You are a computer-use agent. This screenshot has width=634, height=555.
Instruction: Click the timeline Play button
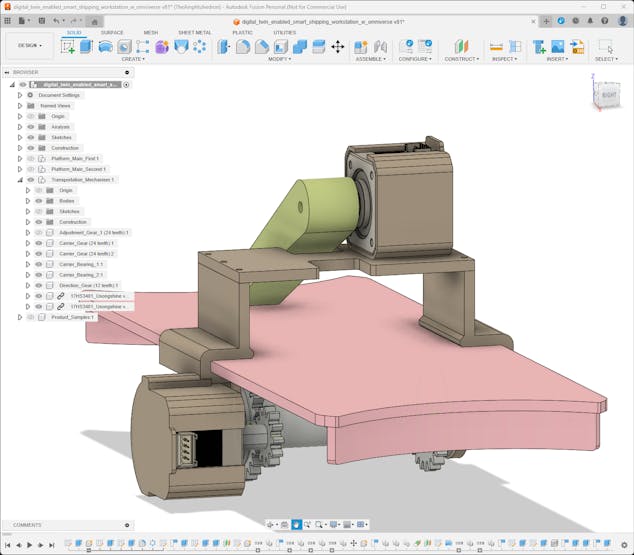click(x=29, y=545)
